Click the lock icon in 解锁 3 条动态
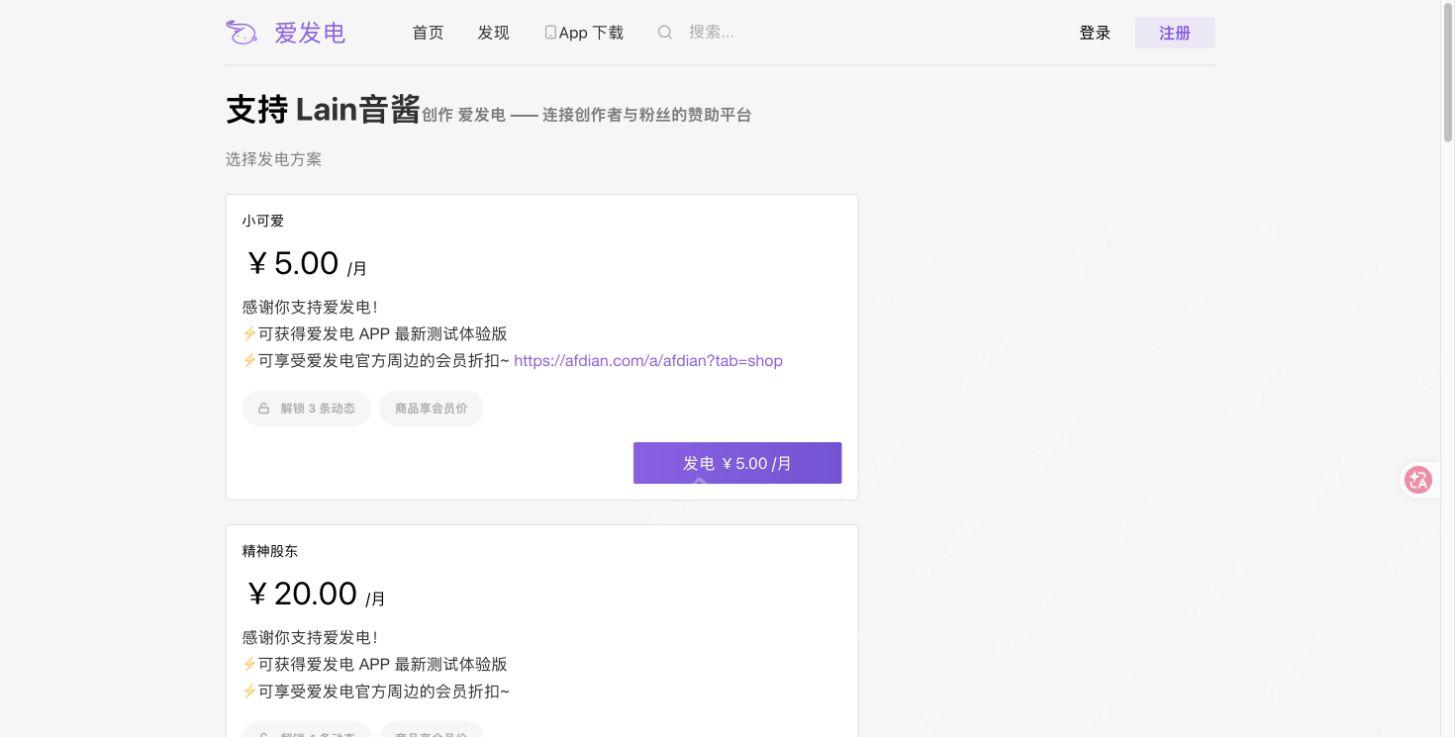Image resolution: width=1455 pixels, height=737 pixels. 264,408
